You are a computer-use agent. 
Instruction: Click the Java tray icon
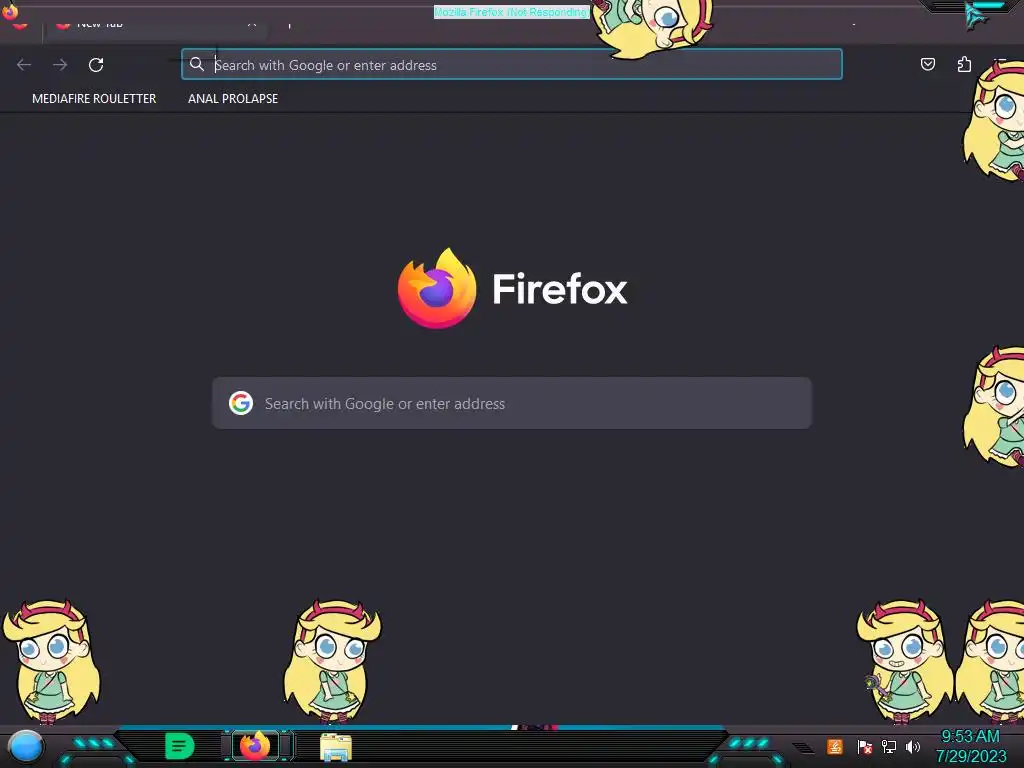[x=835, y=746]
